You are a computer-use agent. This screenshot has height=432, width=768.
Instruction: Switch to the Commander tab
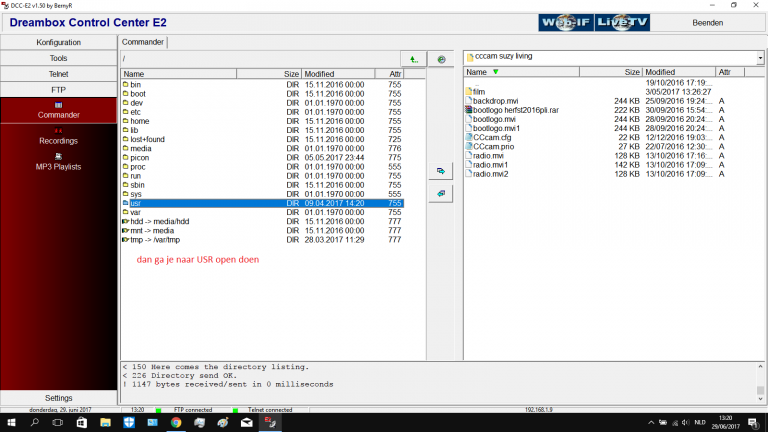[143, 42]
